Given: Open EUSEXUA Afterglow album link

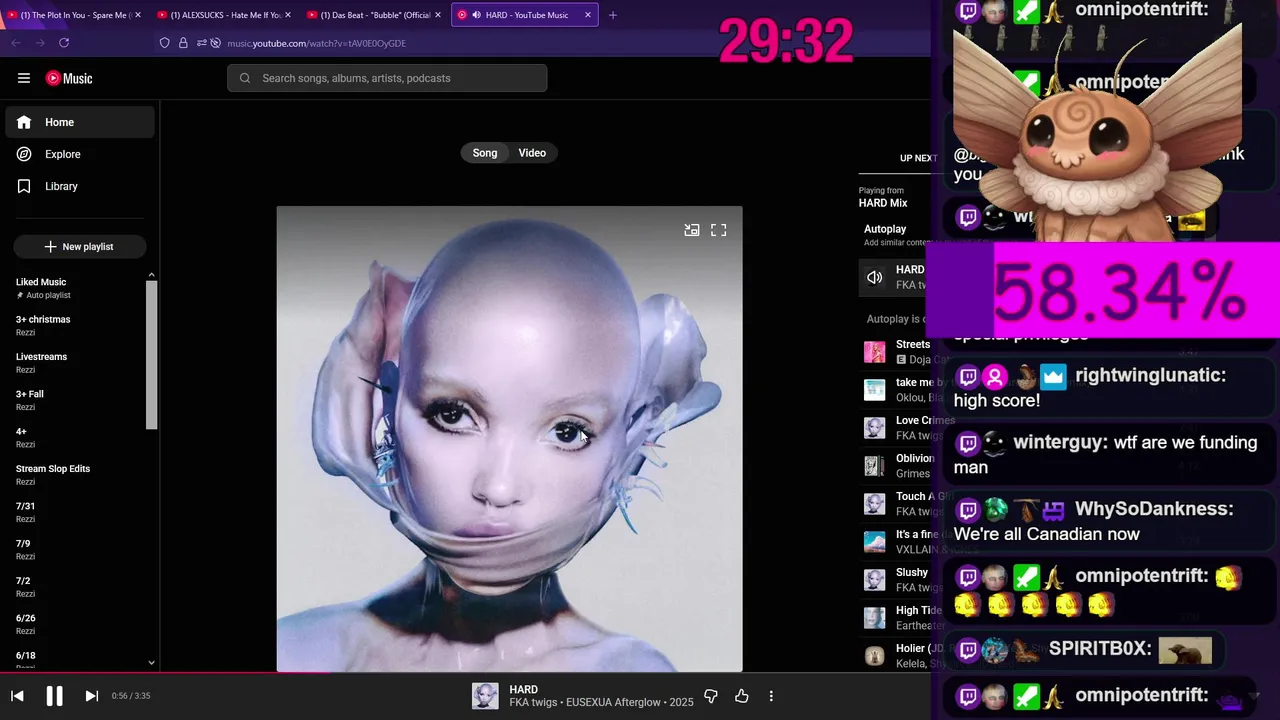Looking at the screenshot, I should [x=614, y=702].
